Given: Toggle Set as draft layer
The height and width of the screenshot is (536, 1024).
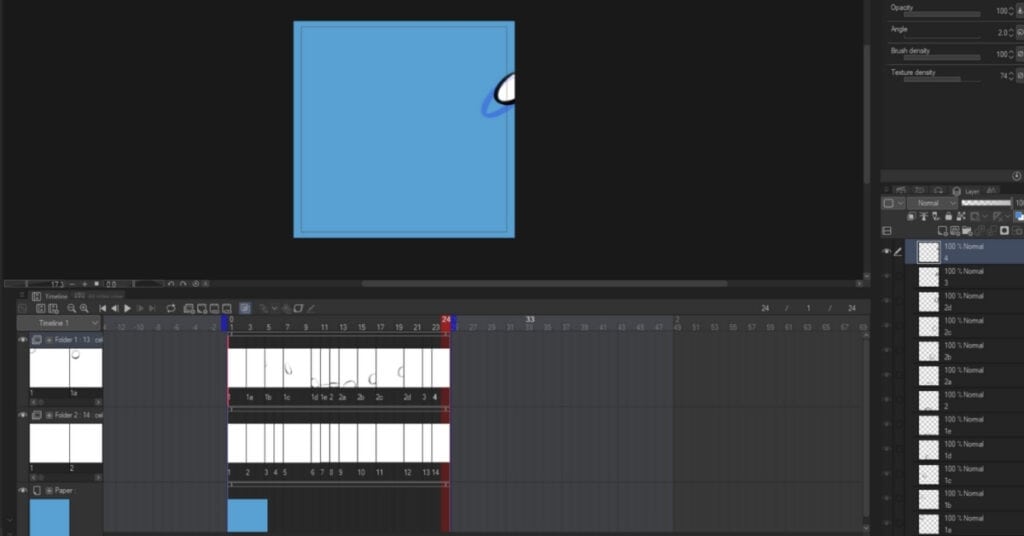Looking at the screenshot, I should pos(936,216).
